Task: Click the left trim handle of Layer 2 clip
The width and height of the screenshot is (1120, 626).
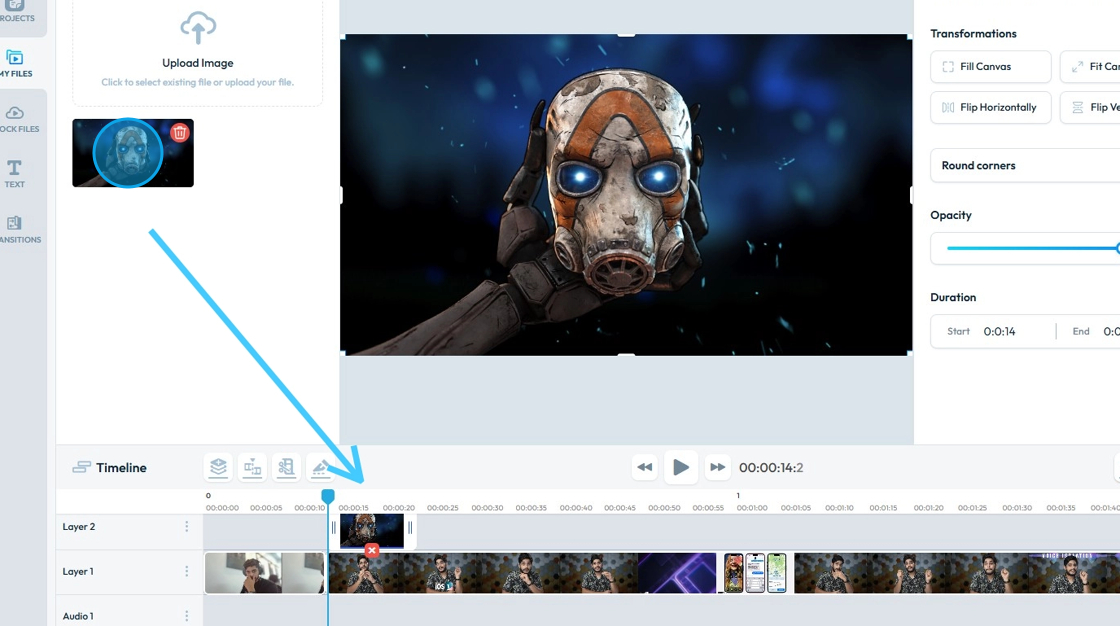Action: (x=334, y=528)
